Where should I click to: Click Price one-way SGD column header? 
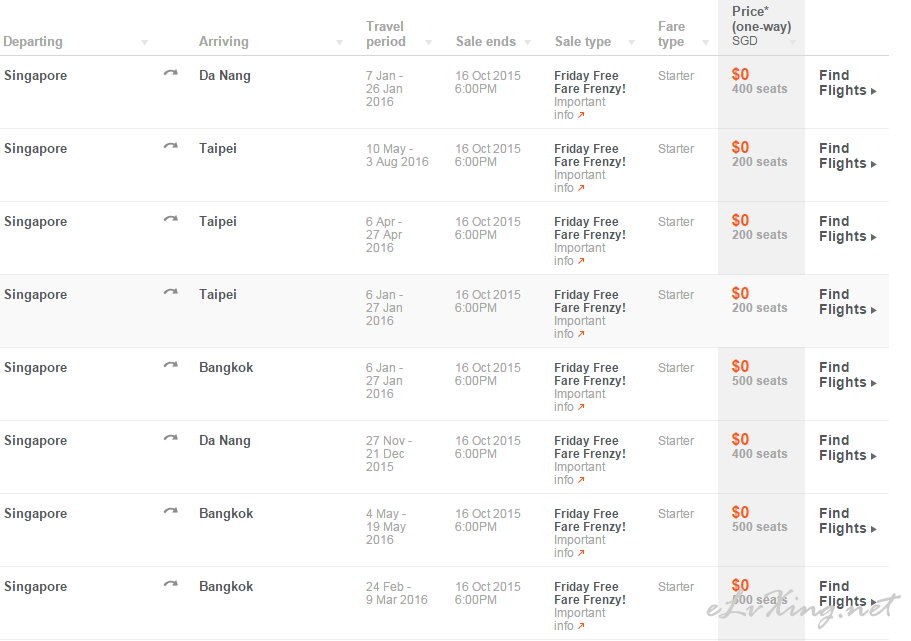761,26
